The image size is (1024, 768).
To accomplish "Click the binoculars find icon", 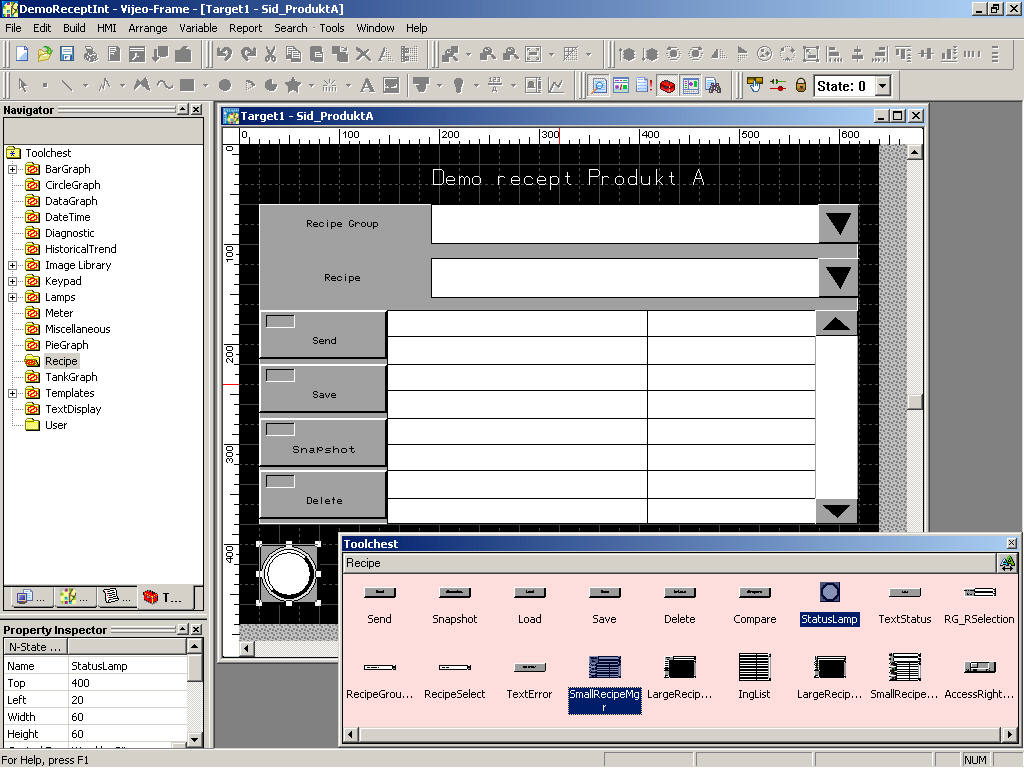I will coord(714,86).
